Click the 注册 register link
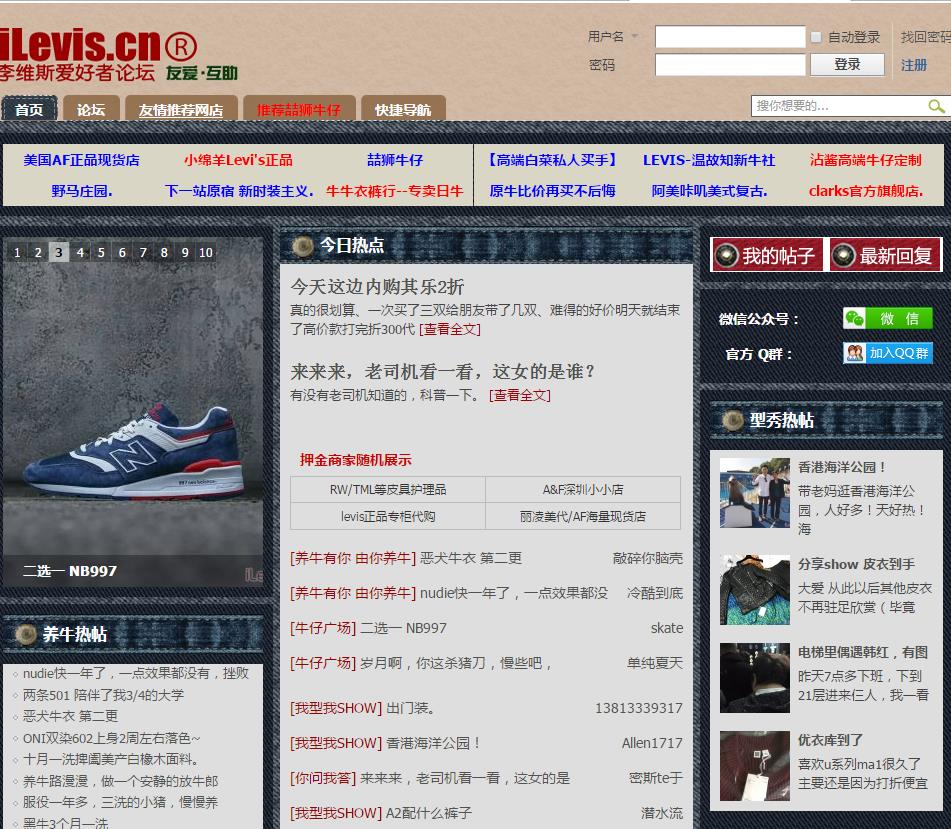 pos(913,65)
